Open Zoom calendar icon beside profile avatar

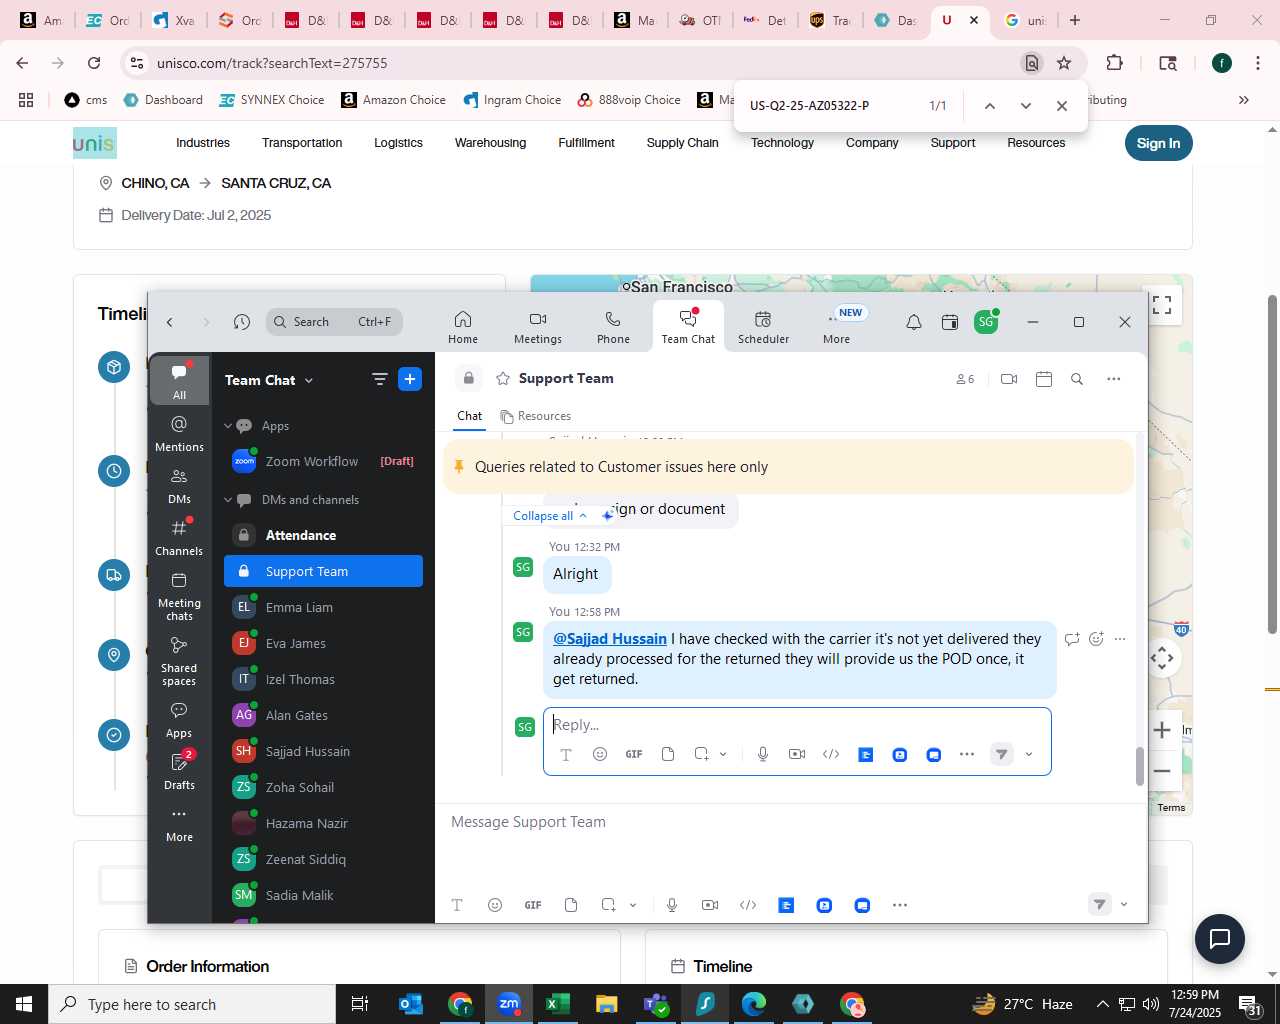pos(950,322)
